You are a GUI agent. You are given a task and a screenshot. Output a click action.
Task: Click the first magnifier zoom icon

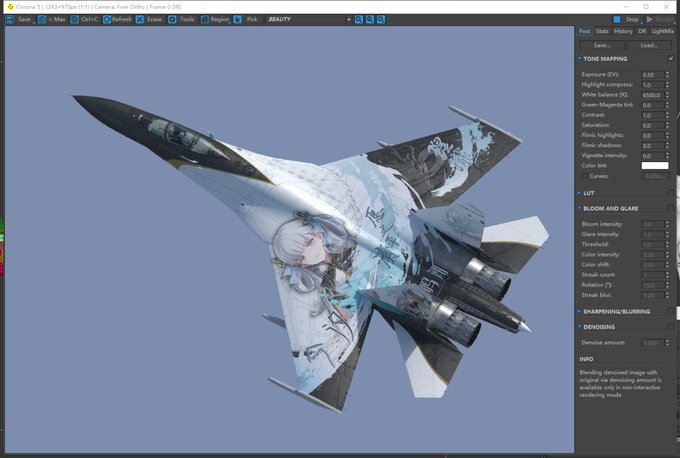[359, 20]
